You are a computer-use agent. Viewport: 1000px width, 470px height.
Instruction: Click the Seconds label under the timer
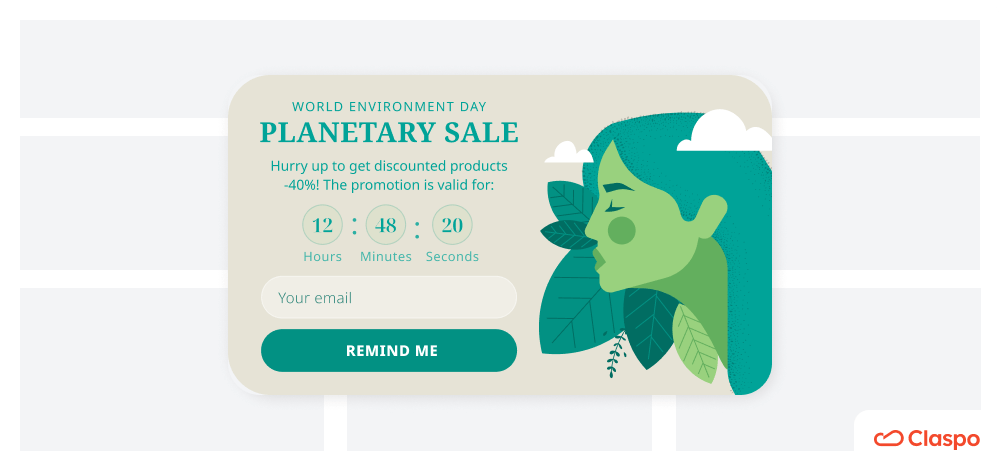pos(452,257)
